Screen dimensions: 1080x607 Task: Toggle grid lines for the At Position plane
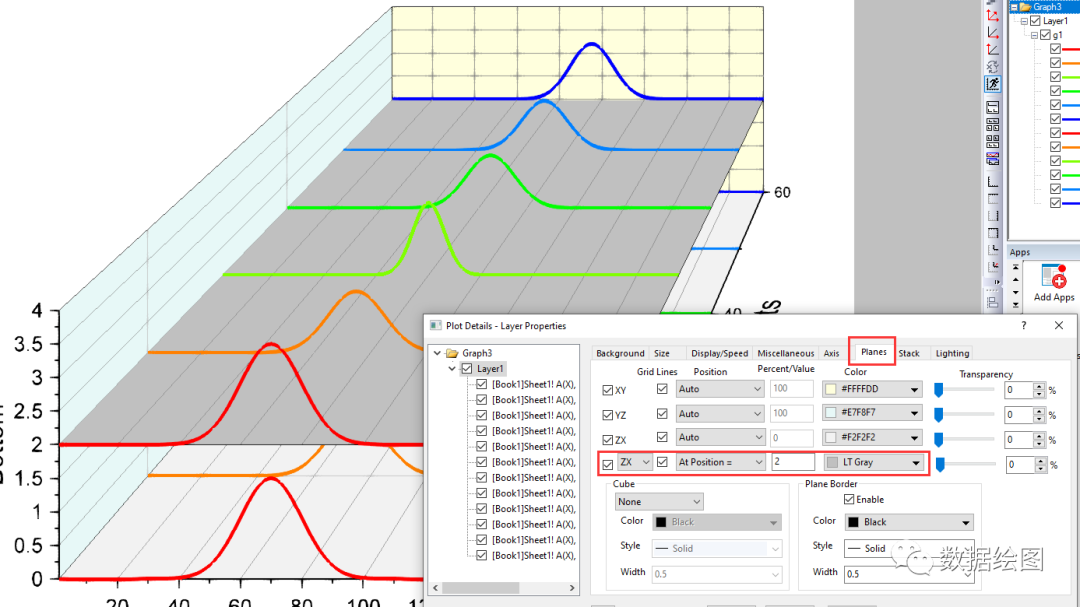tap(662, 462)
